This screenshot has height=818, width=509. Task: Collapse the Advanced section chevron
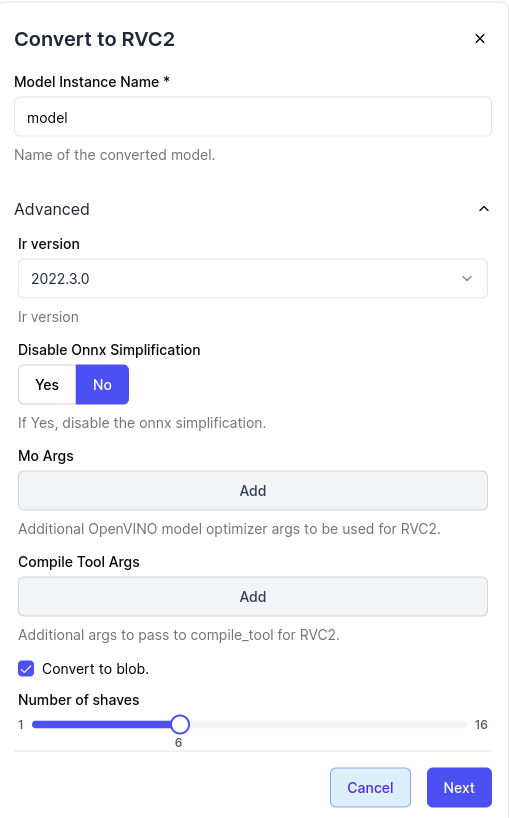(484, 209)
